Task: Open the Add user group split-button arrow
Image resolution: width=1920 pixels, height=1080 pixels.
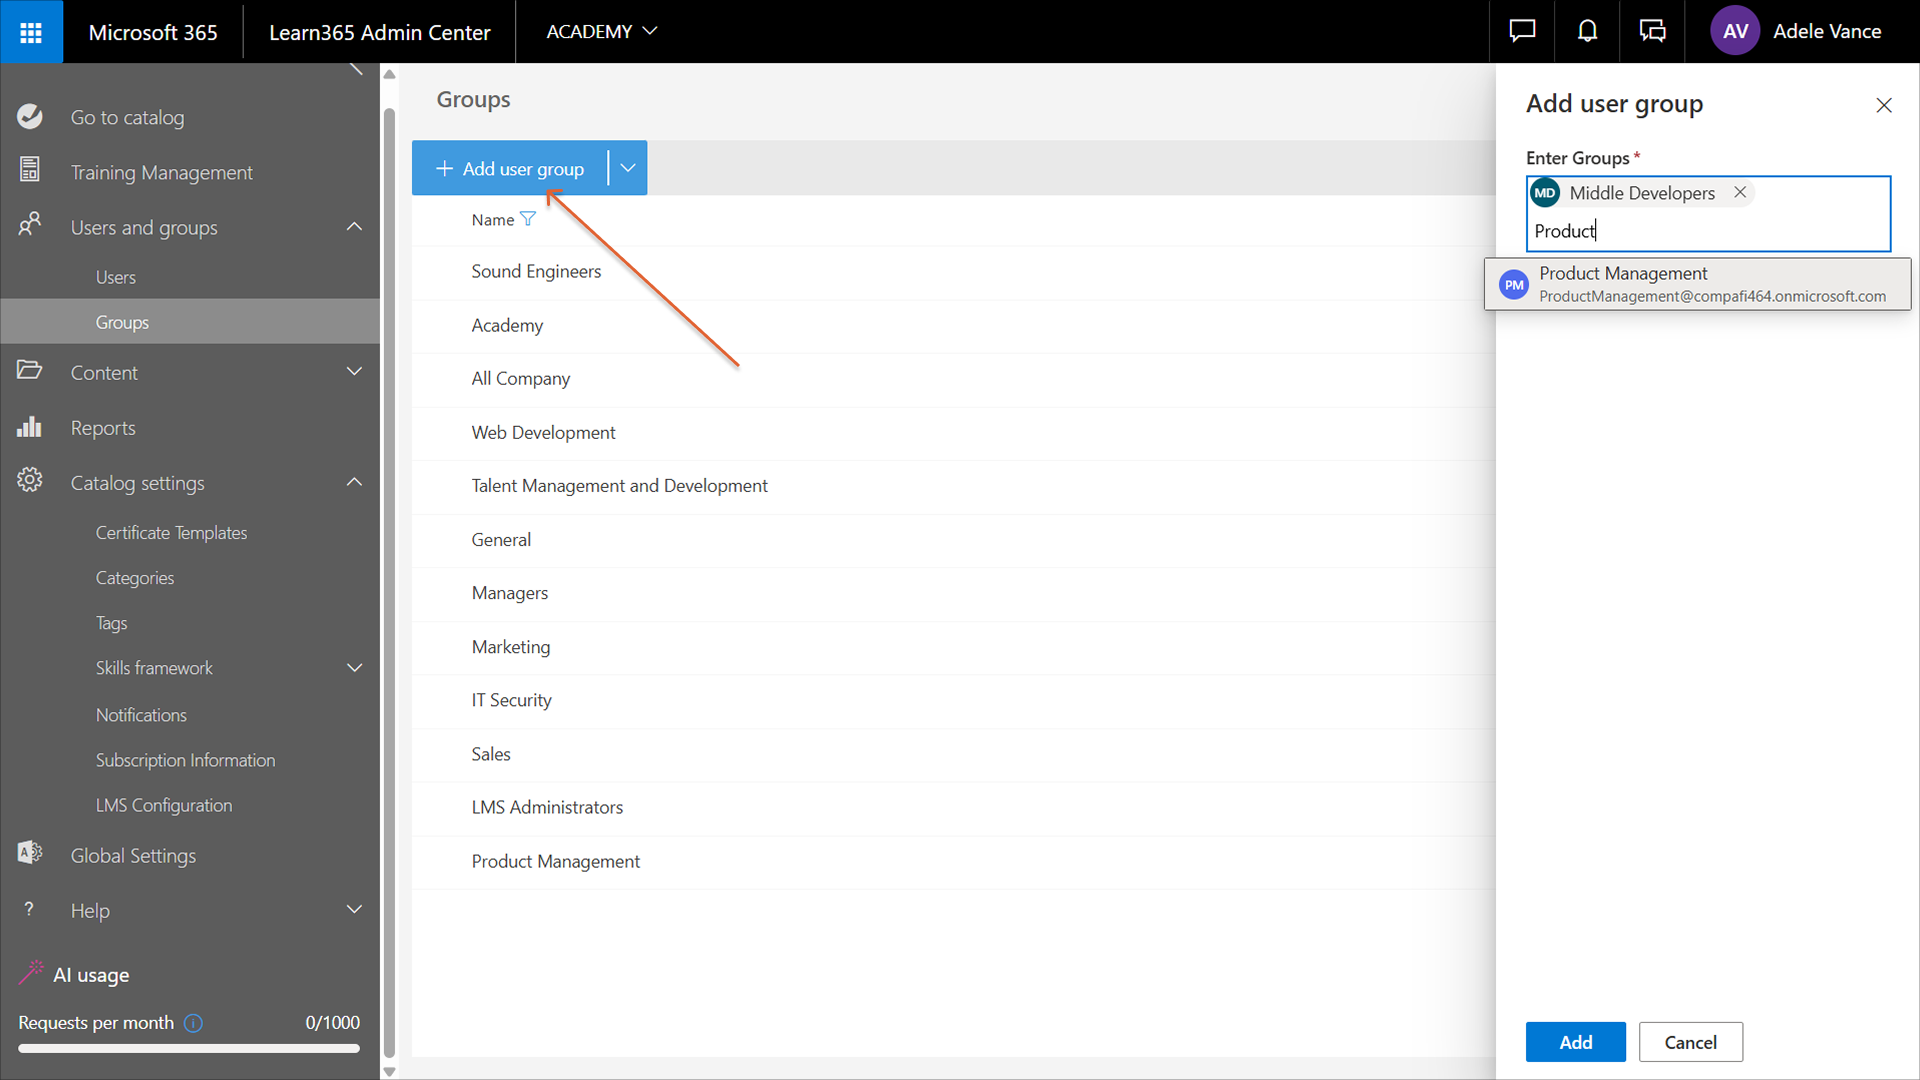Action: (x=628, y=168)
